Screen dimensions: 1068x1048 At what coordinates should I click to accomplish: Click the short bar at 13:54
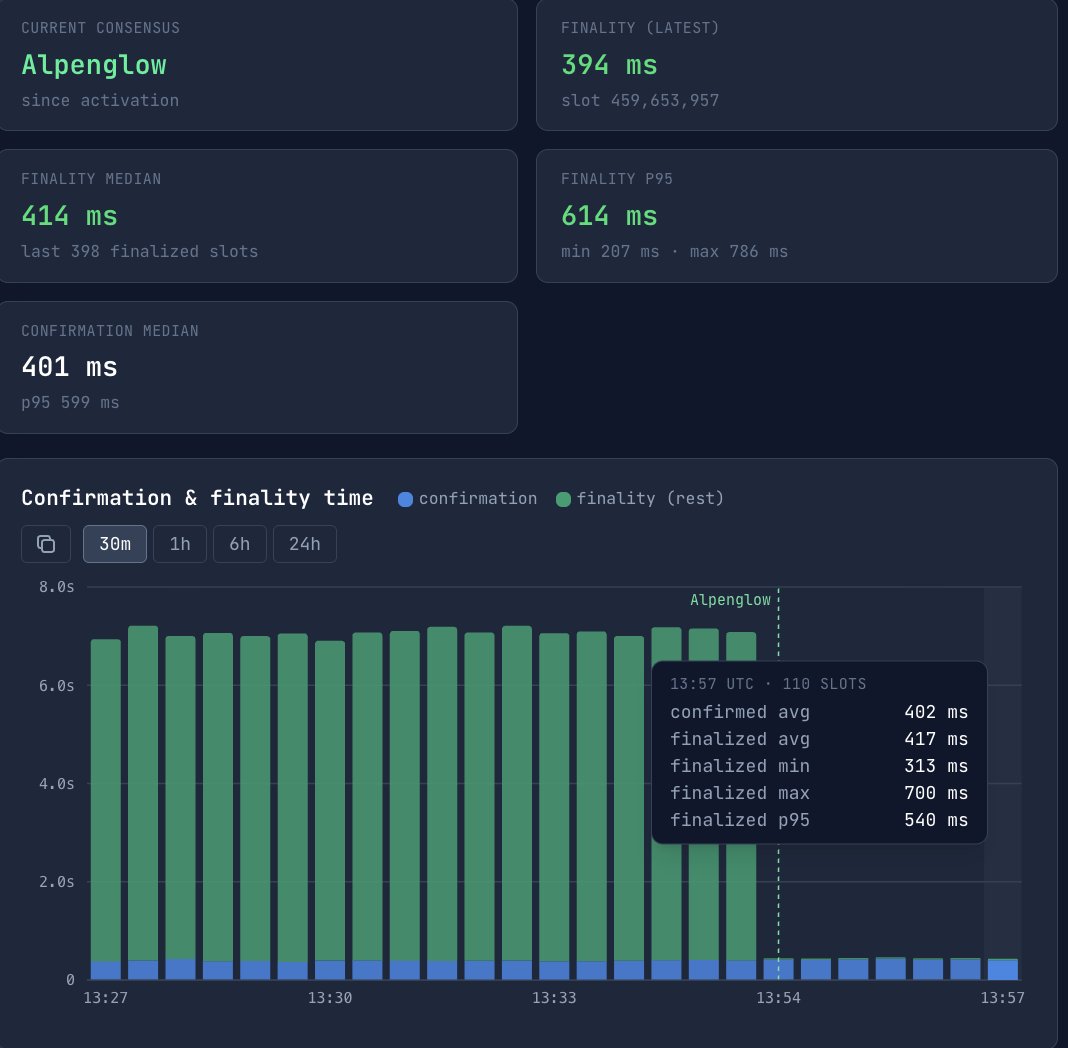pos(779,969)
